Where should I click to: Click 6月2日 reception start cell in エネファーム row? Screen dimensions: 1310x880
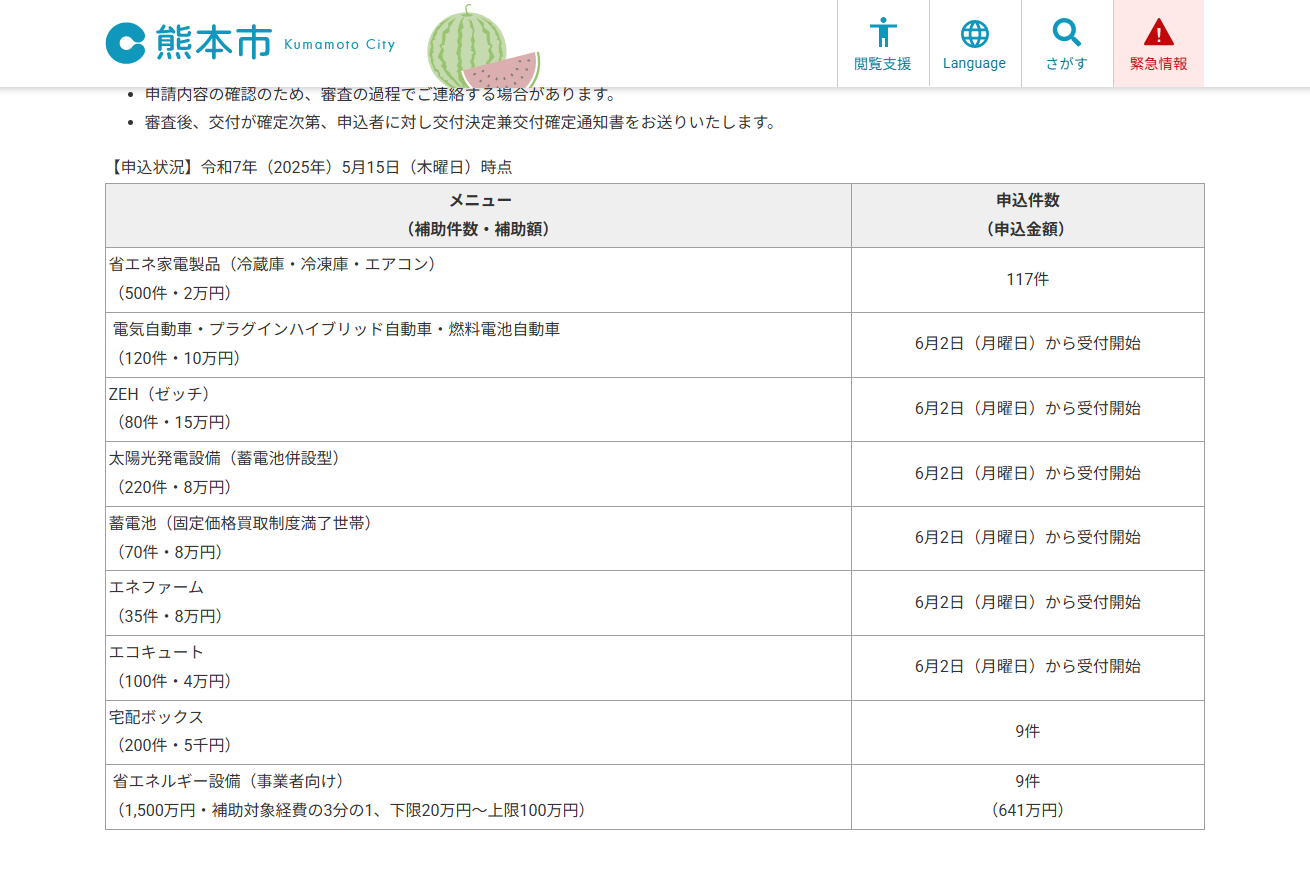(1028, 603)
